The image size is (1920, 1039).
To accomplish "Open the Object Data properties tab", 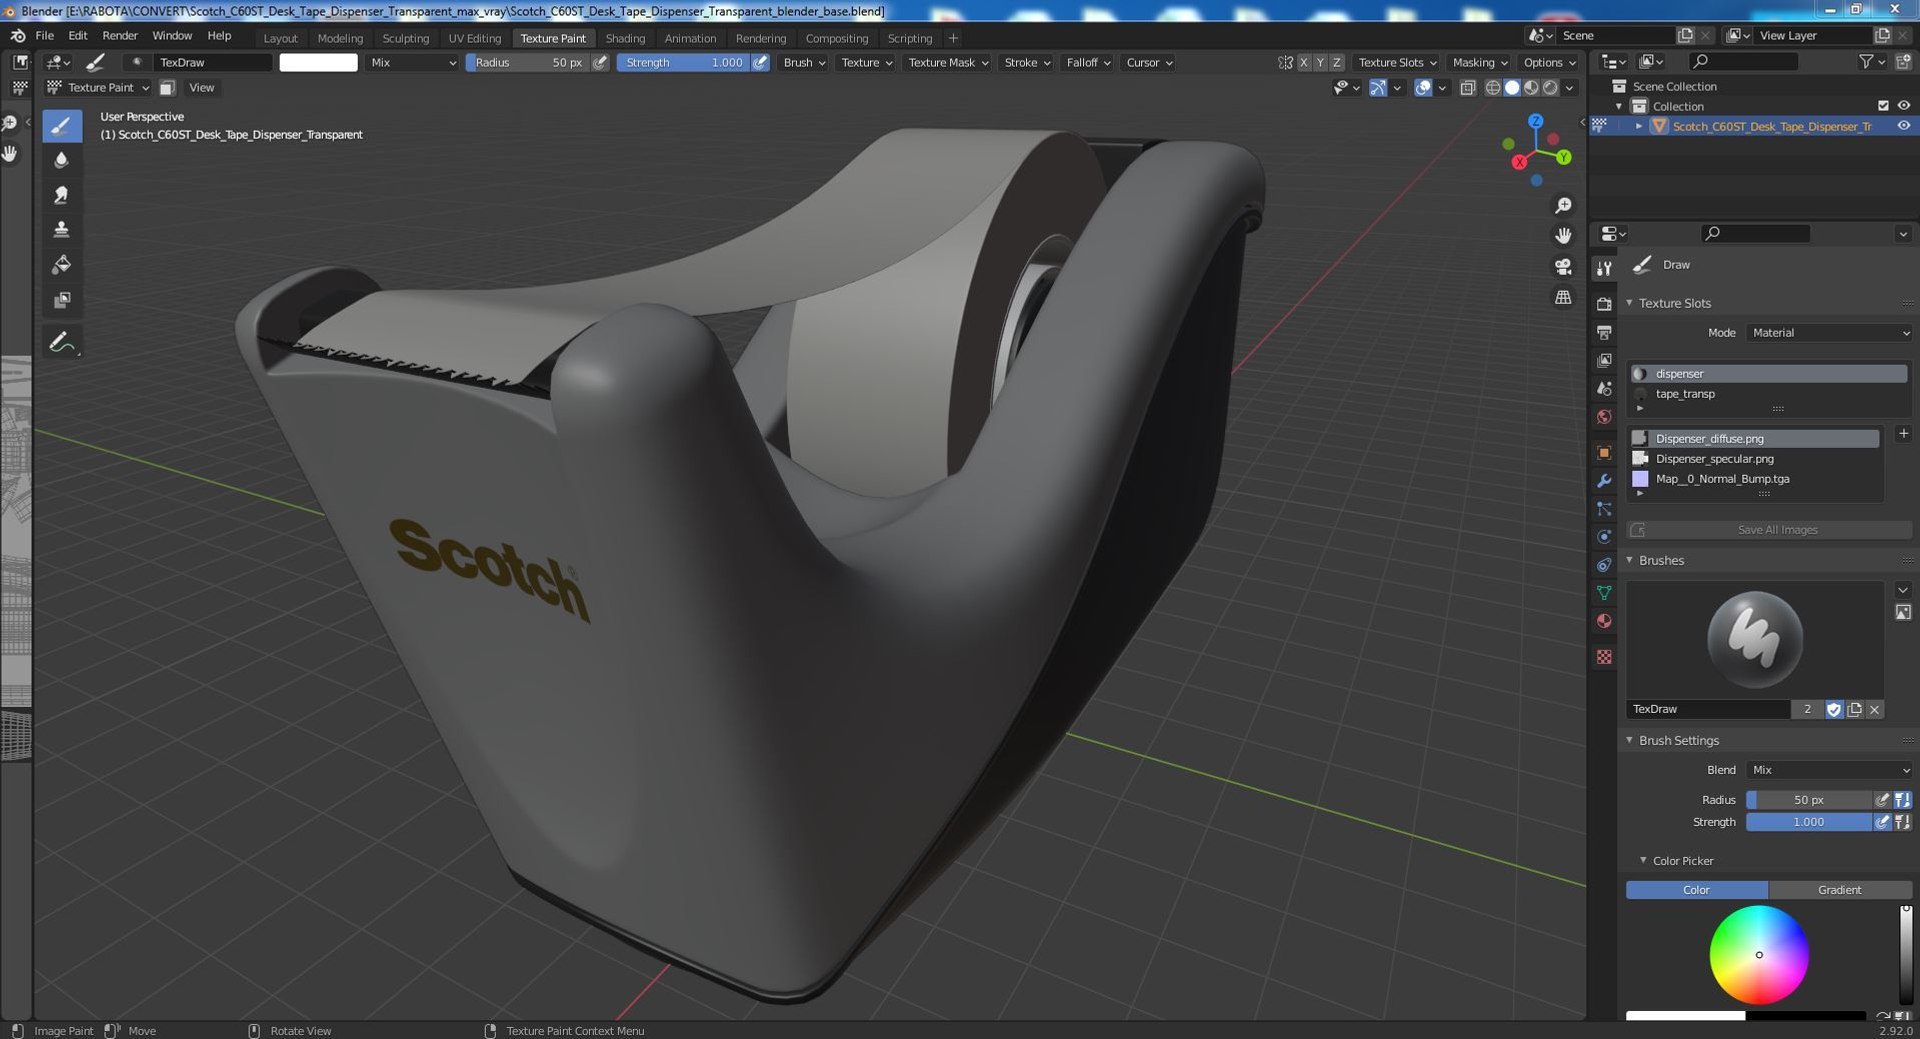I will coord(1604,593).
